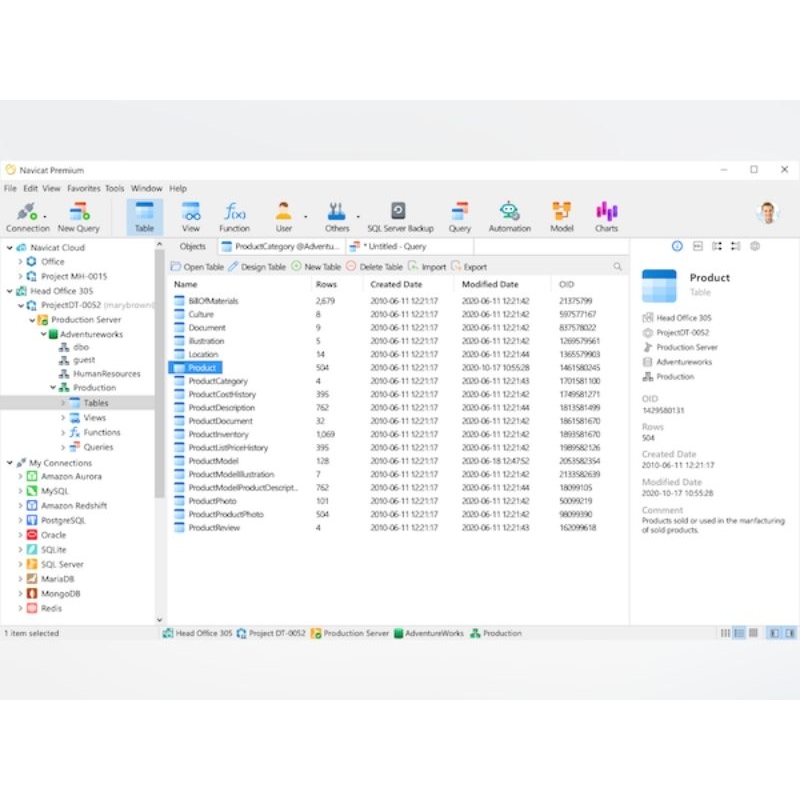
Task: Open the User dropdown arrow
Action: (x=306, y=217)
